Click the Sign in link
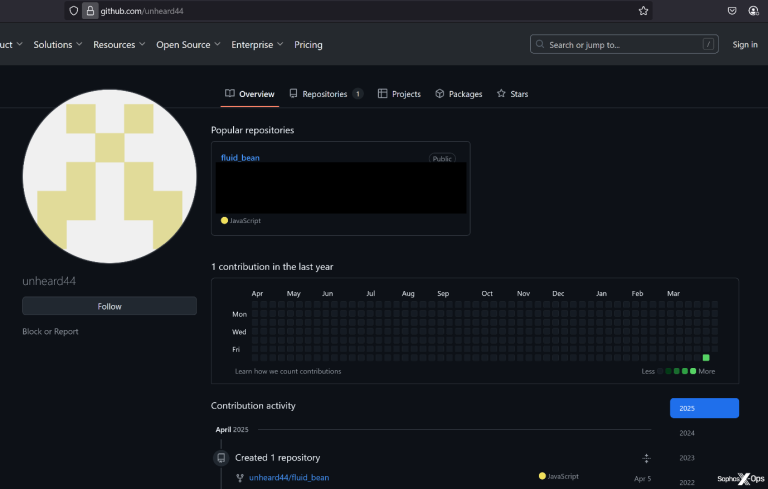Image resolution: width=768 pixels, height=489 pixels. pos(745,45)
